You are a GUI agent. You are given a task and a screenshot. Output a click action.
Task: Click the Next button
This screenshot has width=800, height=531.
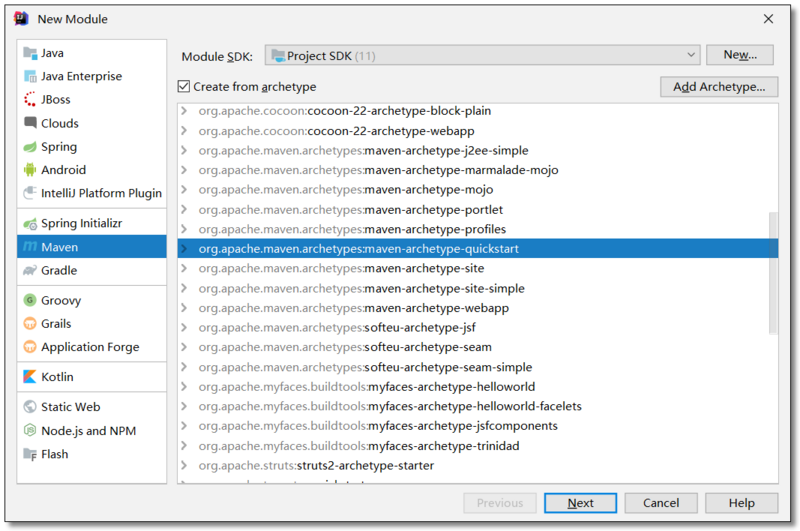[x=580, y=503]
